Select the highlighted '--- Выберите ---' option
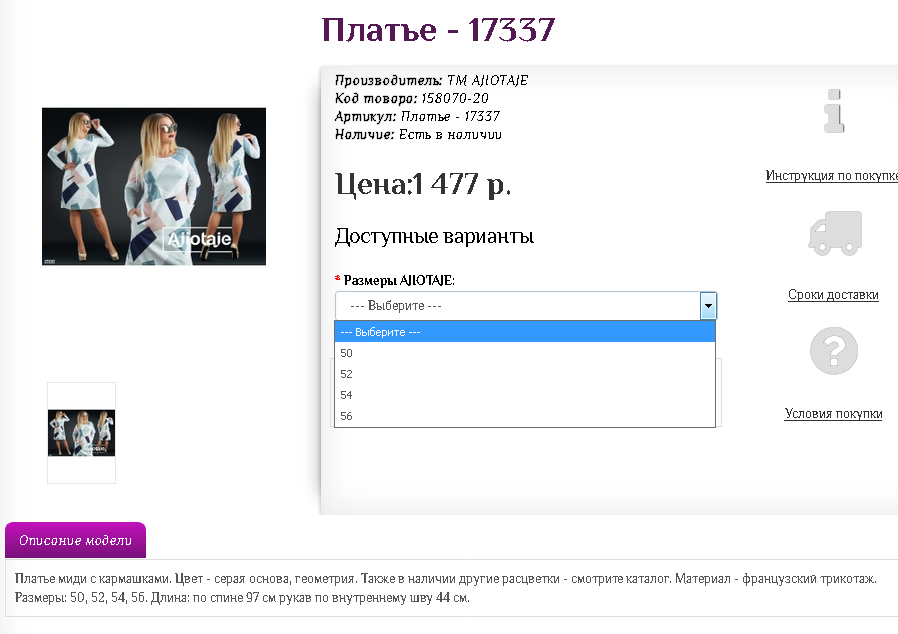Image resolution: width=898 pixels, height=634 pixels. (525, 332)
